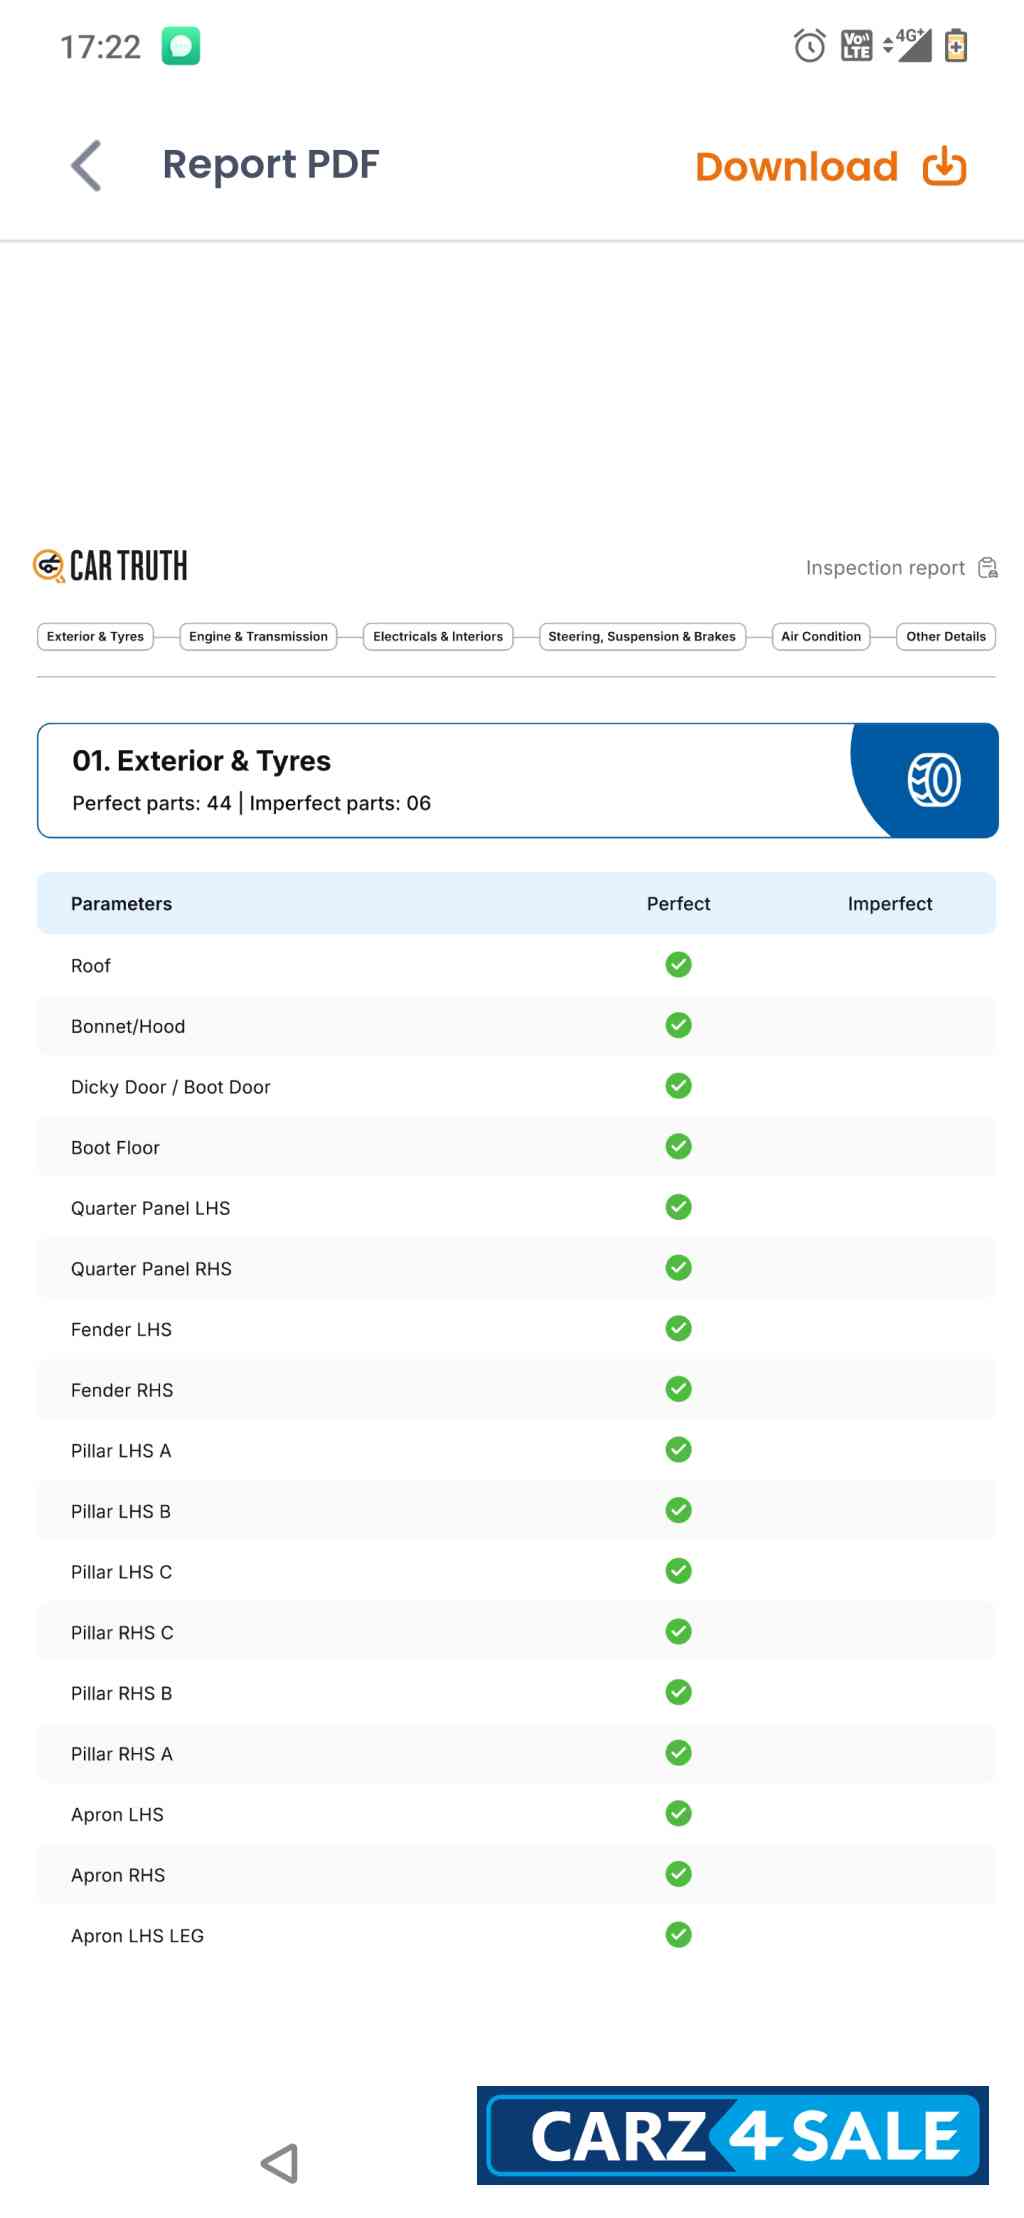Image resolution: width=1024 pixels, height=2218 pixels.
Task: Tap the tyre icon in Exterior & Tyres card
Action: [x=933, y=780]
